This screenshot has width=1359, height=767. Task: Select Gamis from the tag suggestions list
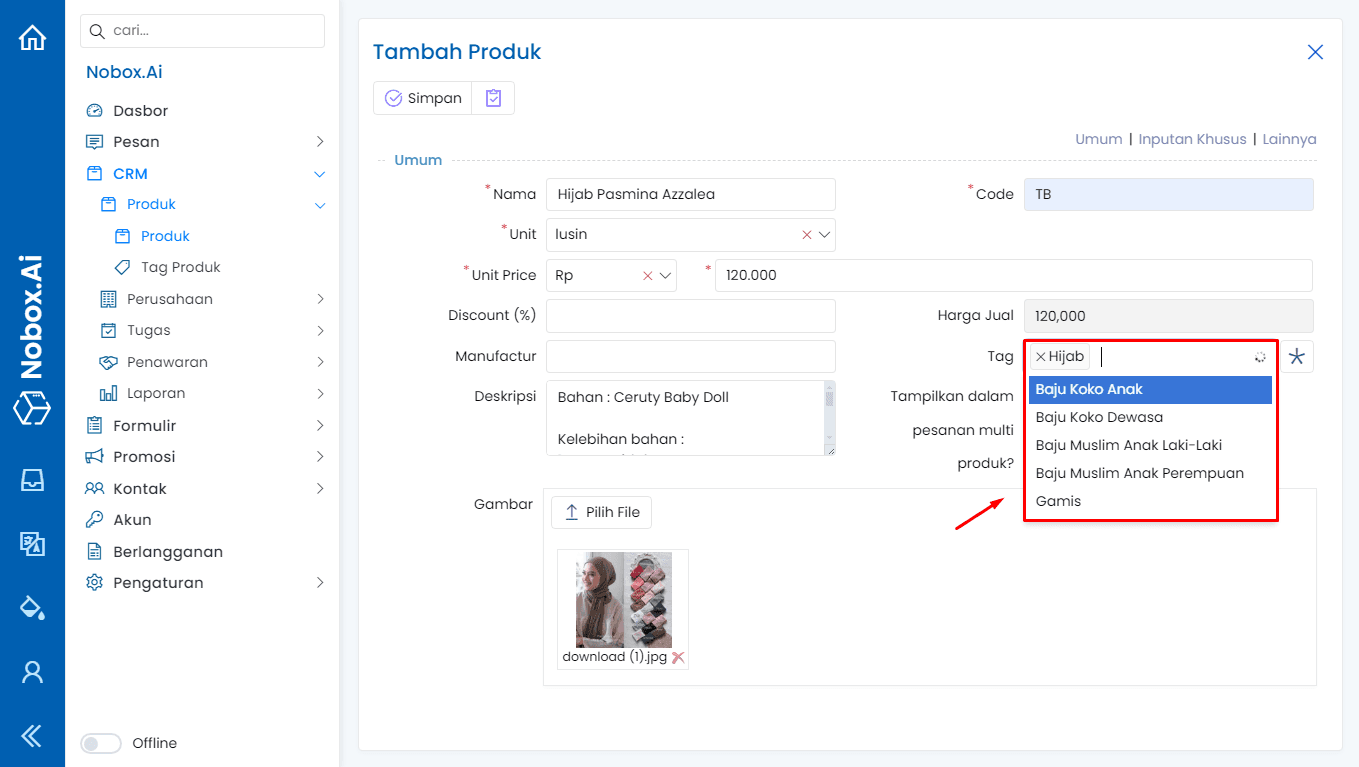click(x=1058, y=500)
